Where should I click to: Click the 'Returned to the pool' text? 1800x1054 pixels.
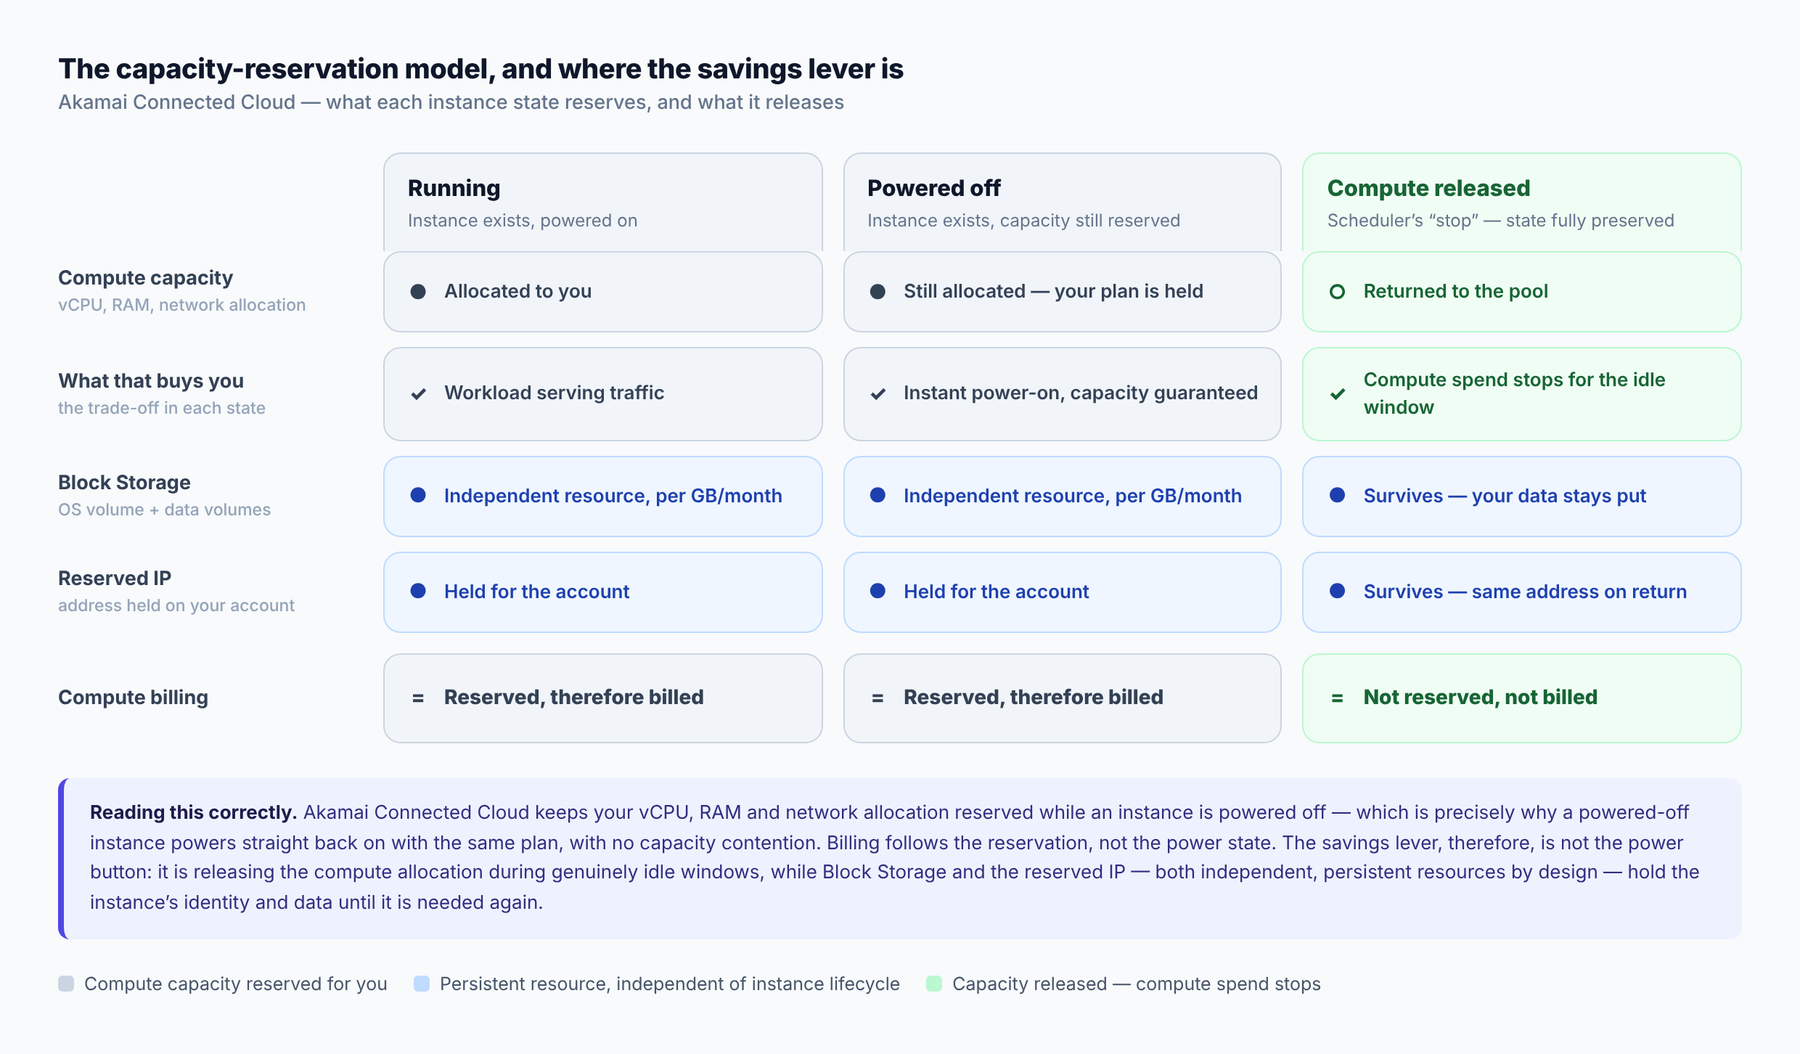(1455, 292)
